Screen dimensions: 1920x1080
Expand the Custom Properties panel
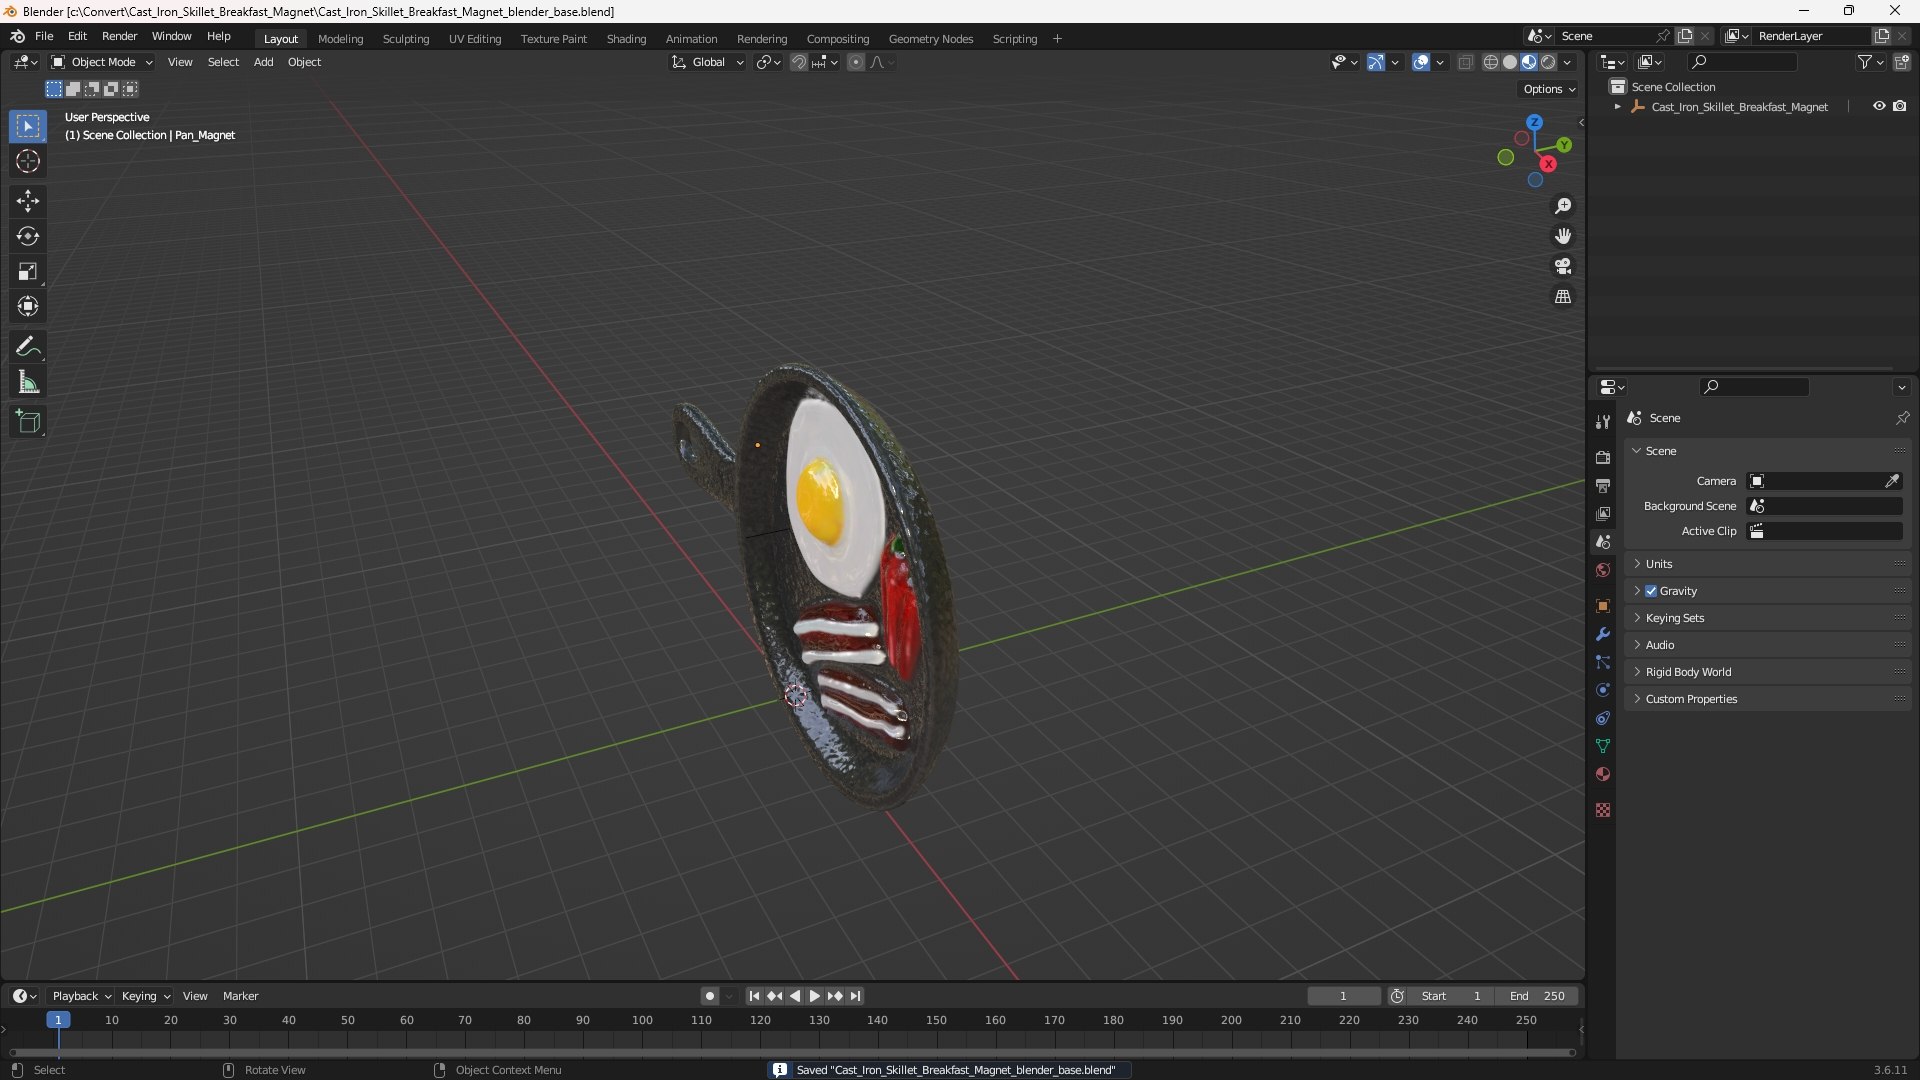tap(1767, 699)
